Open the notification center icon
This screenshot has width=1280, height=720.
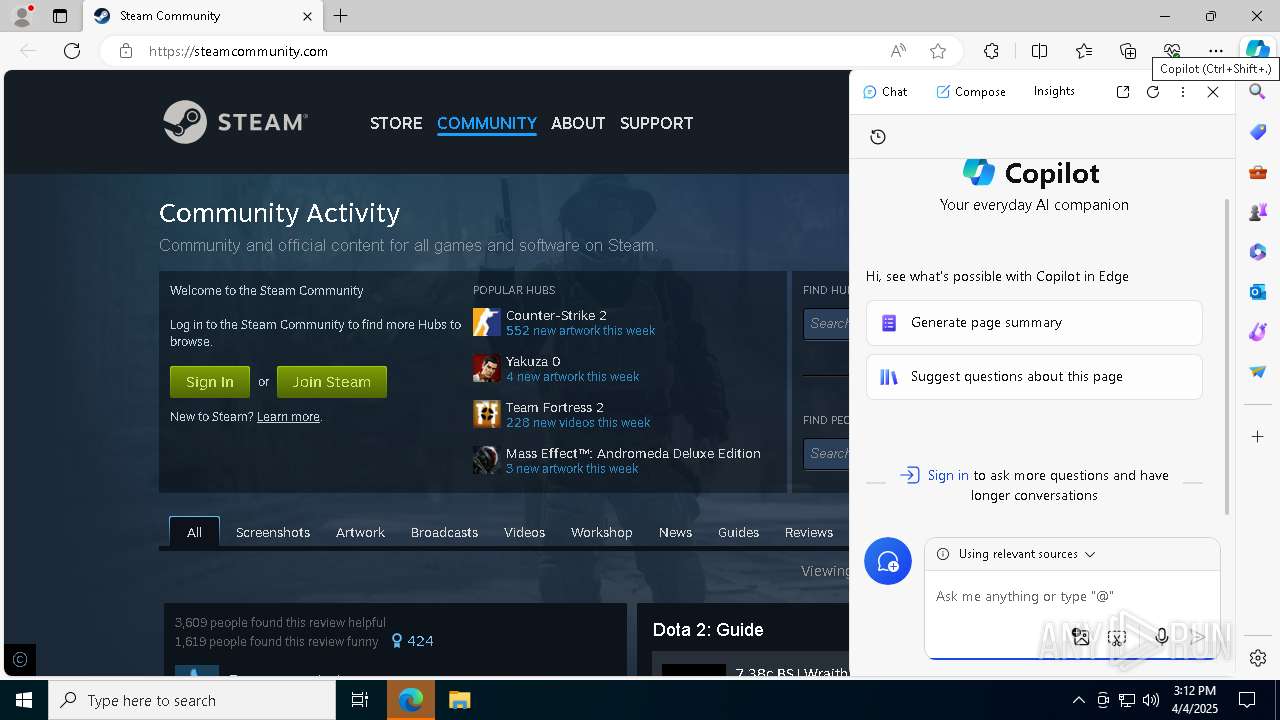coord(1247,700)
